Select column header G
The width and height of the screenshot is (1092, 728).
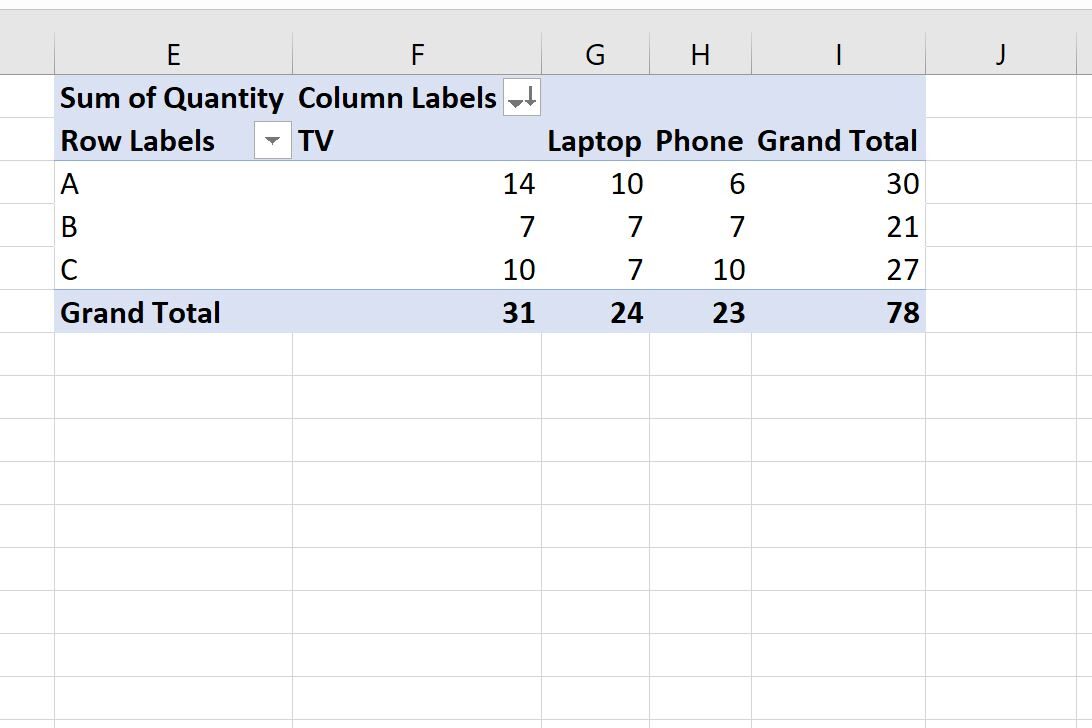(x=595, y=54)
